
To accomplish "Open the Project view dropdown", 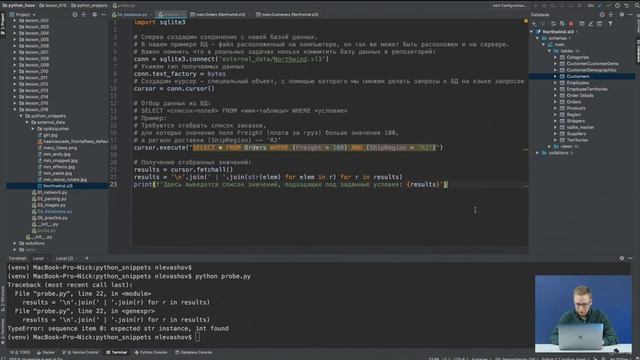I will [x=25, y=15].
